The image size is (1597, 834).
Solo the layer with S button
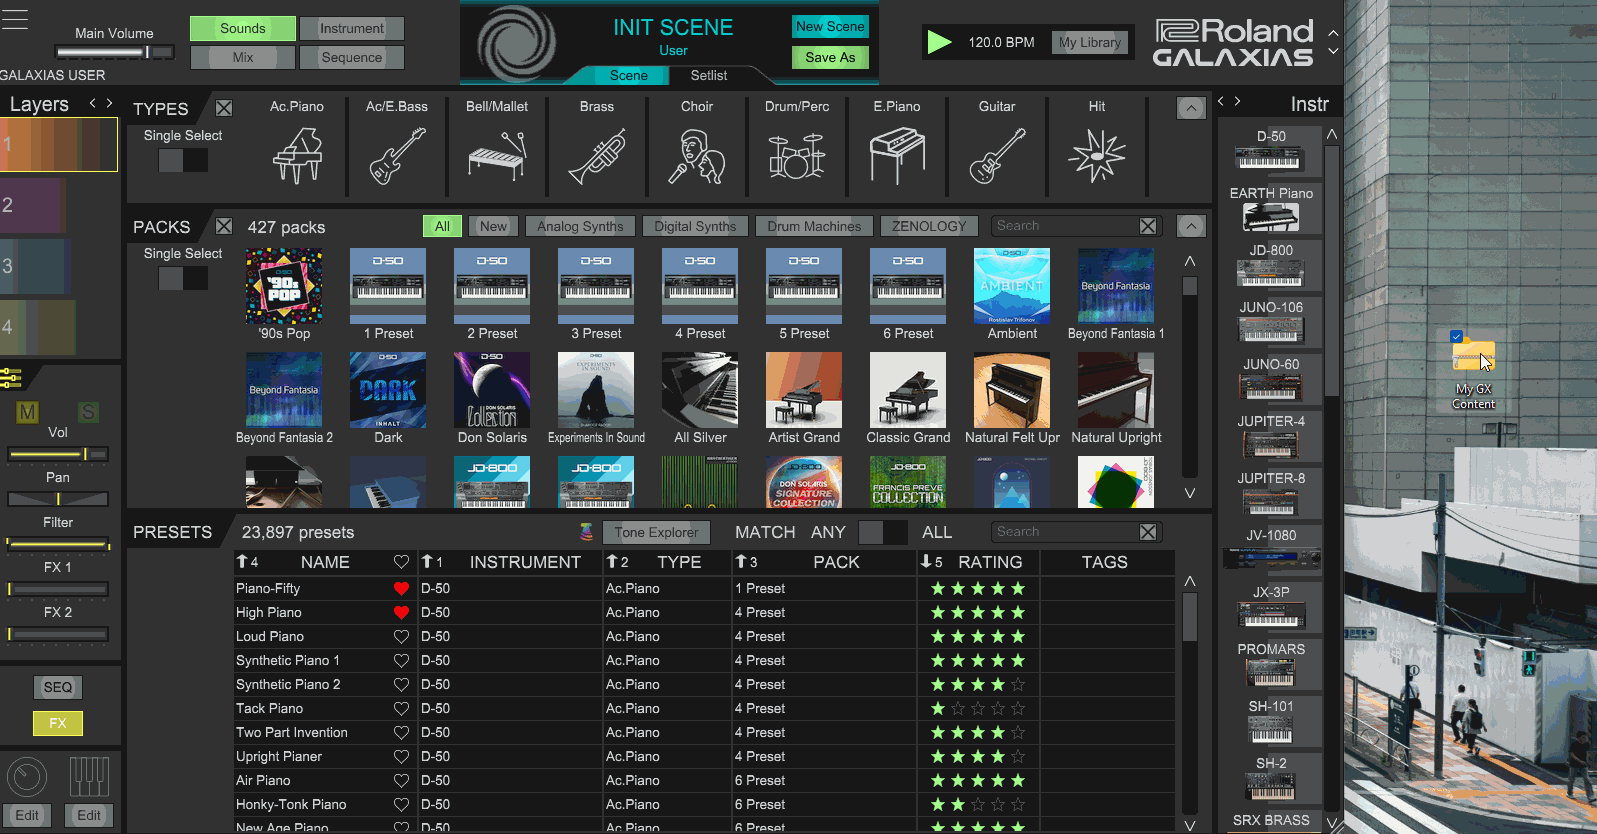coord(88,412)
